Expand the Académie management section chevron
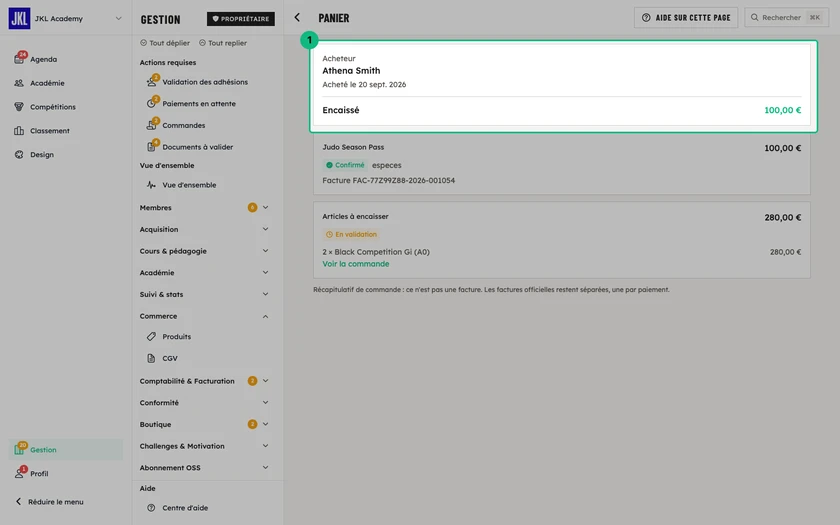 [265, 273]
